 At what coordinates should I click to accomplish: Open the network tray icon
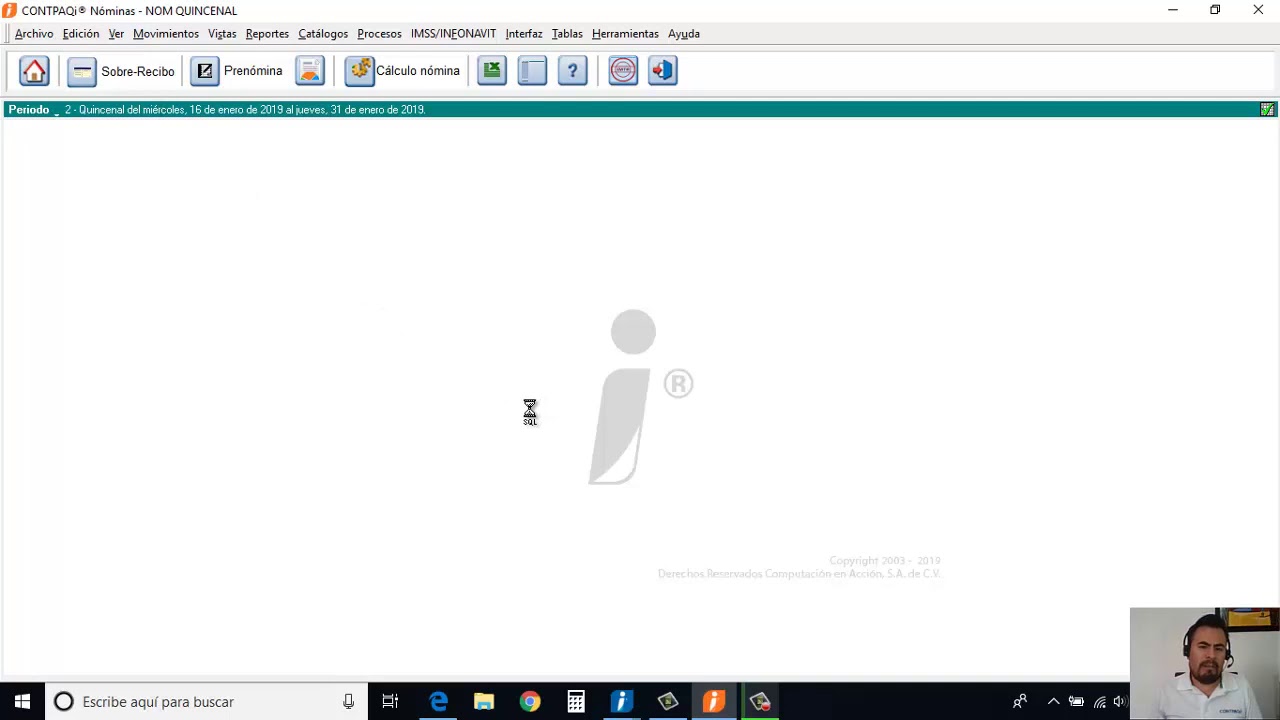pos(1099,702)
